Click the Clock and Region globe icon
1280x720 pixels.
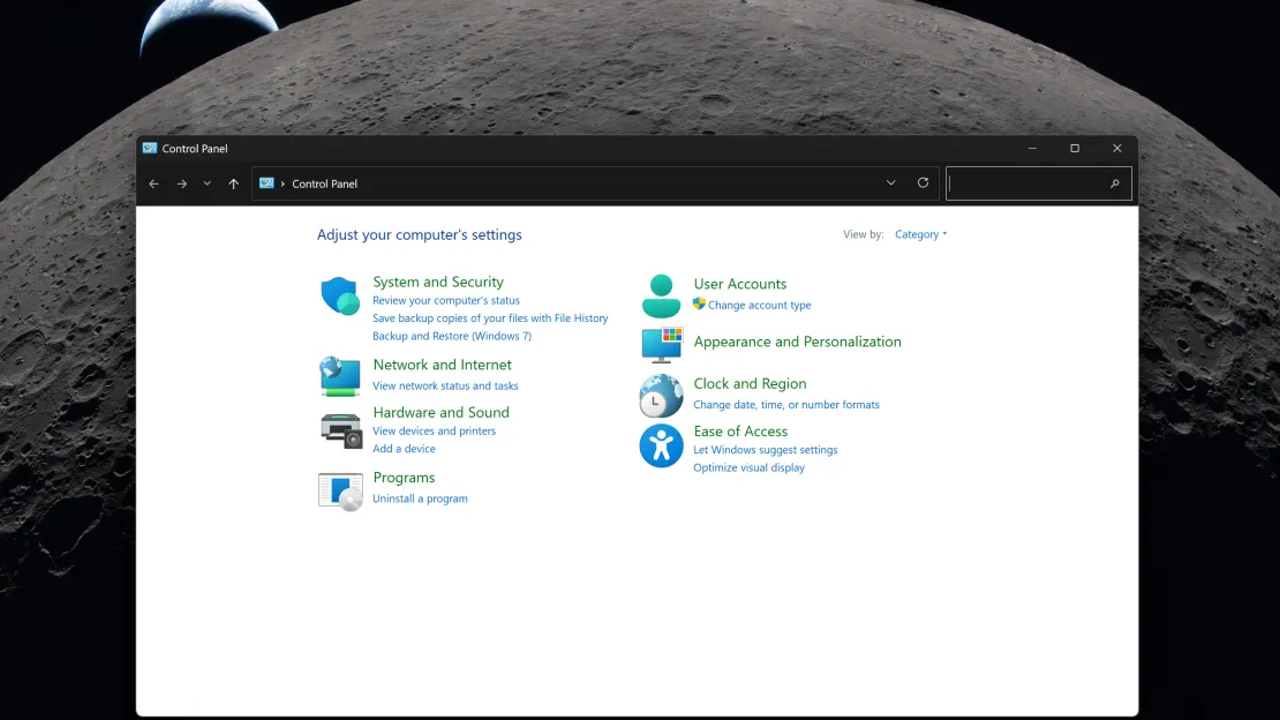coord(661,396)
